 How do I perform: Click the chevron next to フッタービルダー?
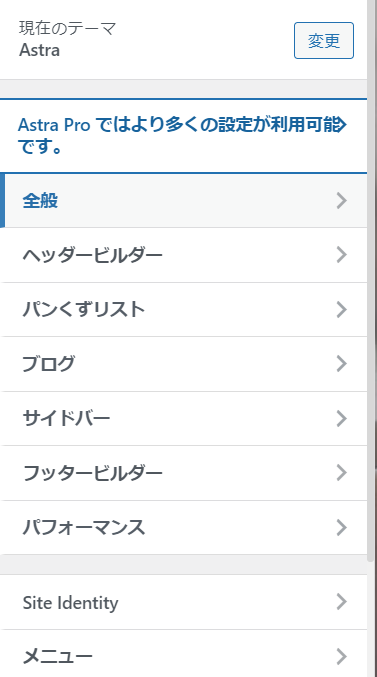point(341,473)
